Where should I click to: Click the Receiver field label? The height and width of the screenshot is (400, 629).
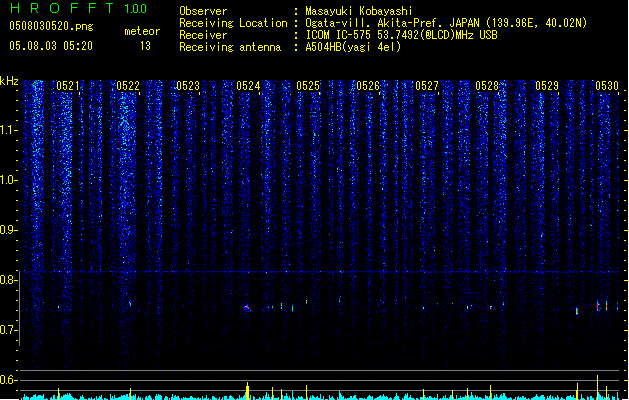pyautogui.click(x=203, y=35)
